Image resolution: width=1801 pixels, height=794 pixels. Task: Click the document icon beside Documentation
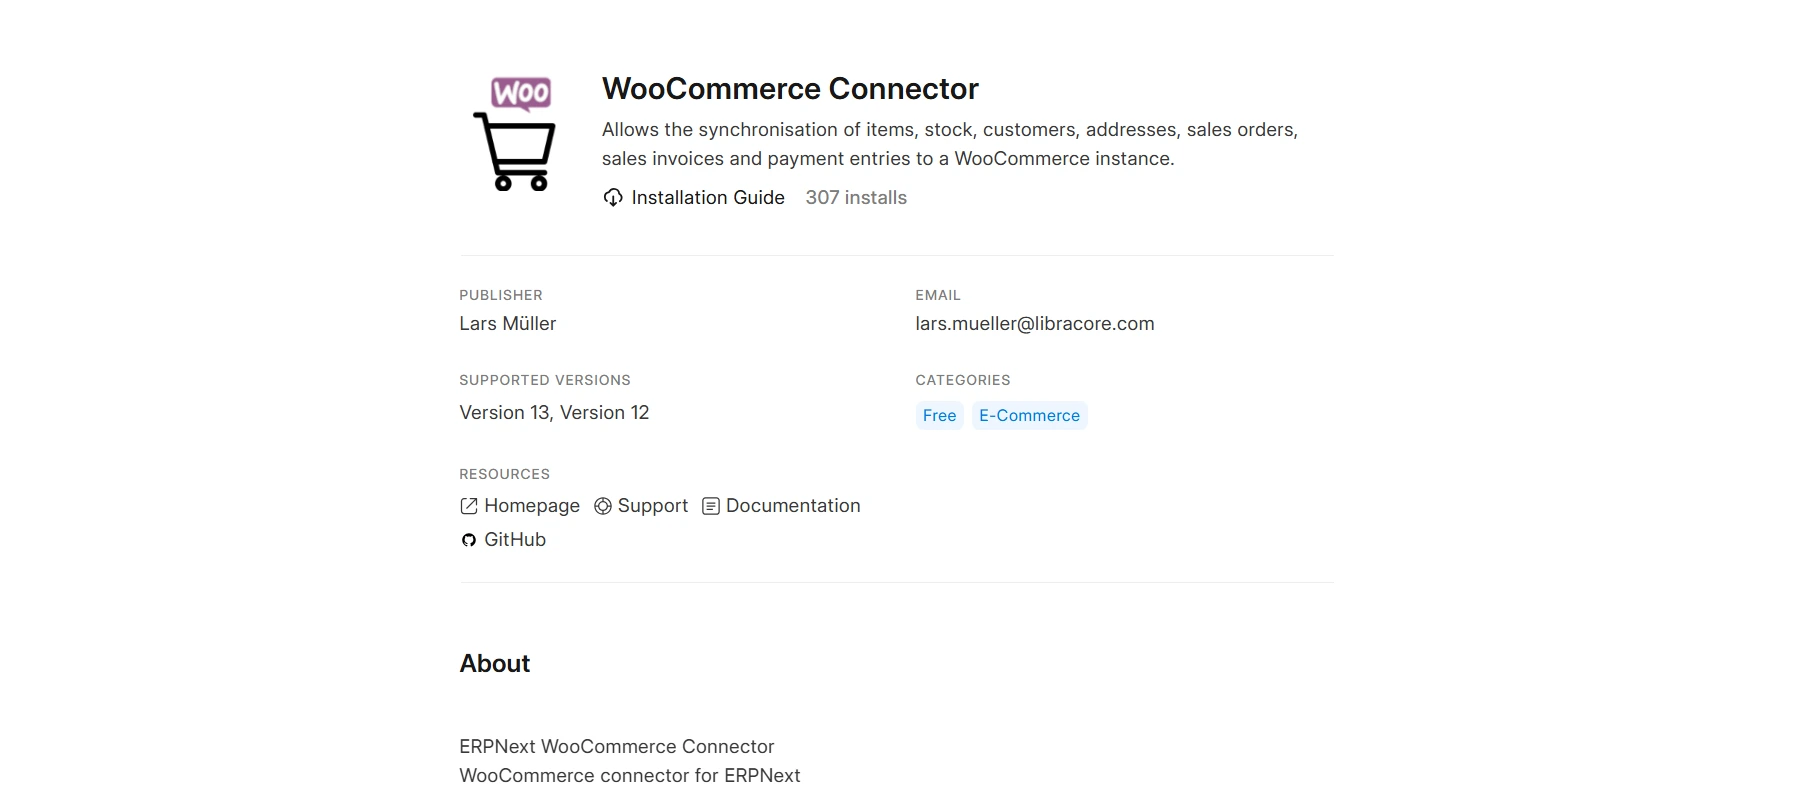pos(711,506)
